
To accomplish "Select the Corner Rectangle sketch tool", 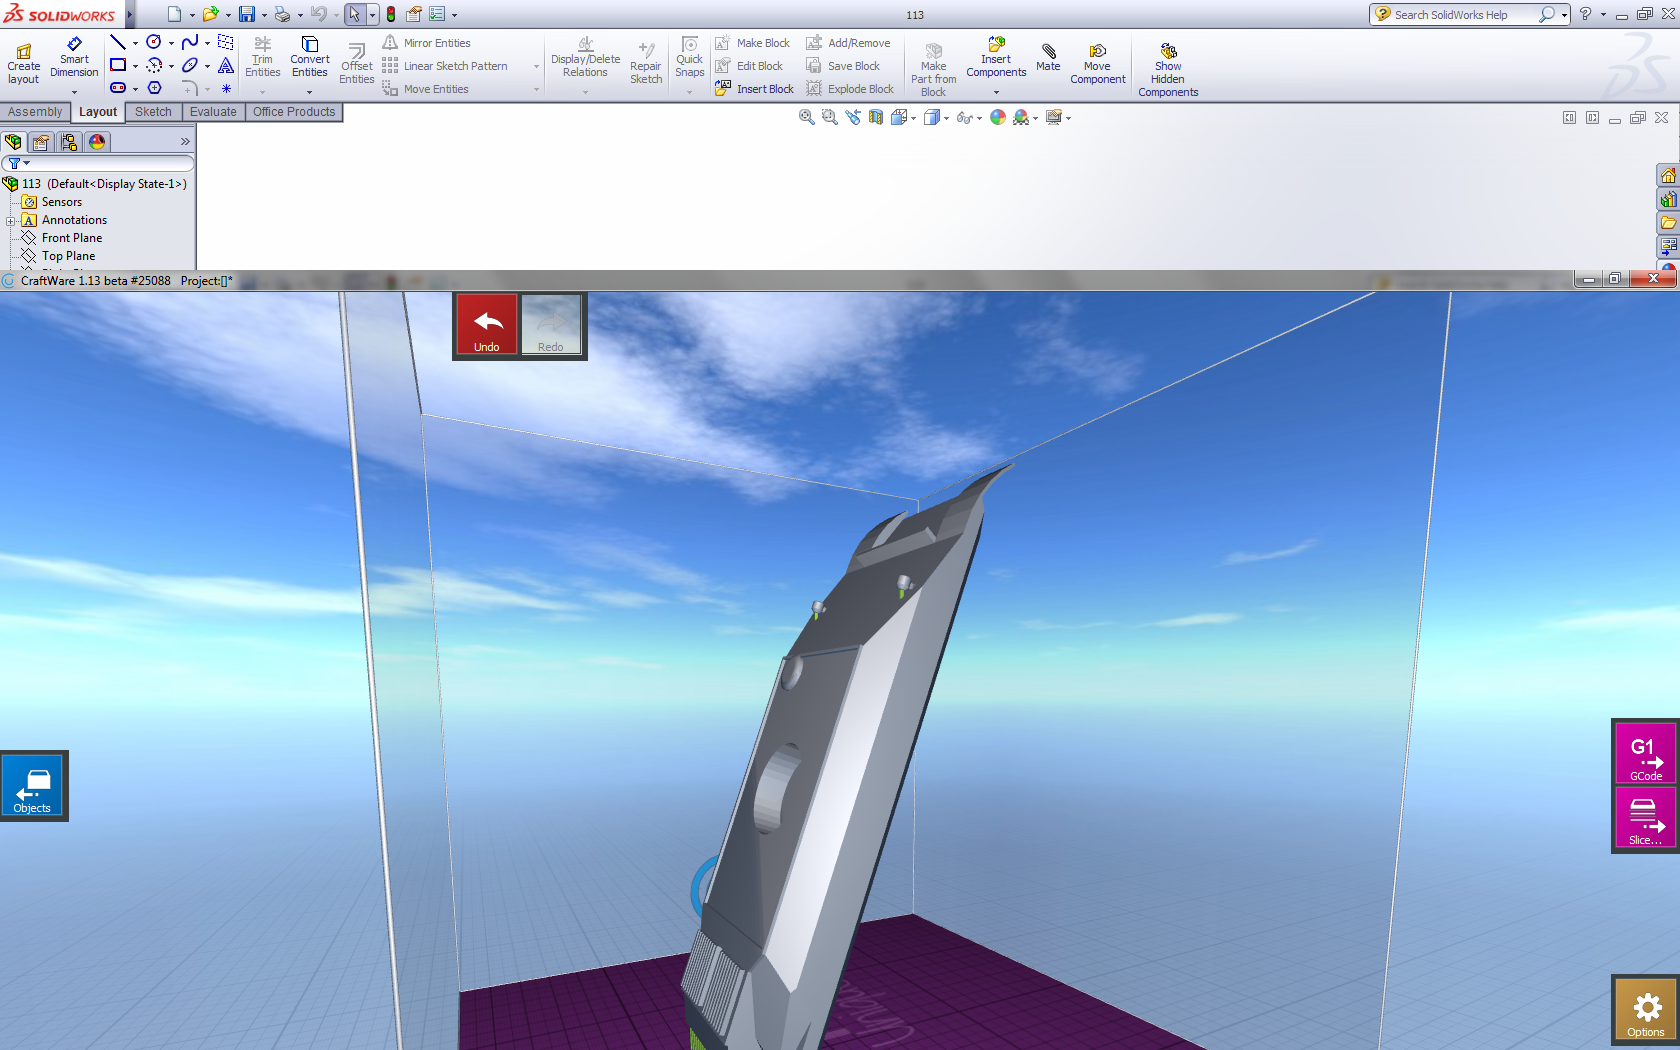I will point(118,65).
